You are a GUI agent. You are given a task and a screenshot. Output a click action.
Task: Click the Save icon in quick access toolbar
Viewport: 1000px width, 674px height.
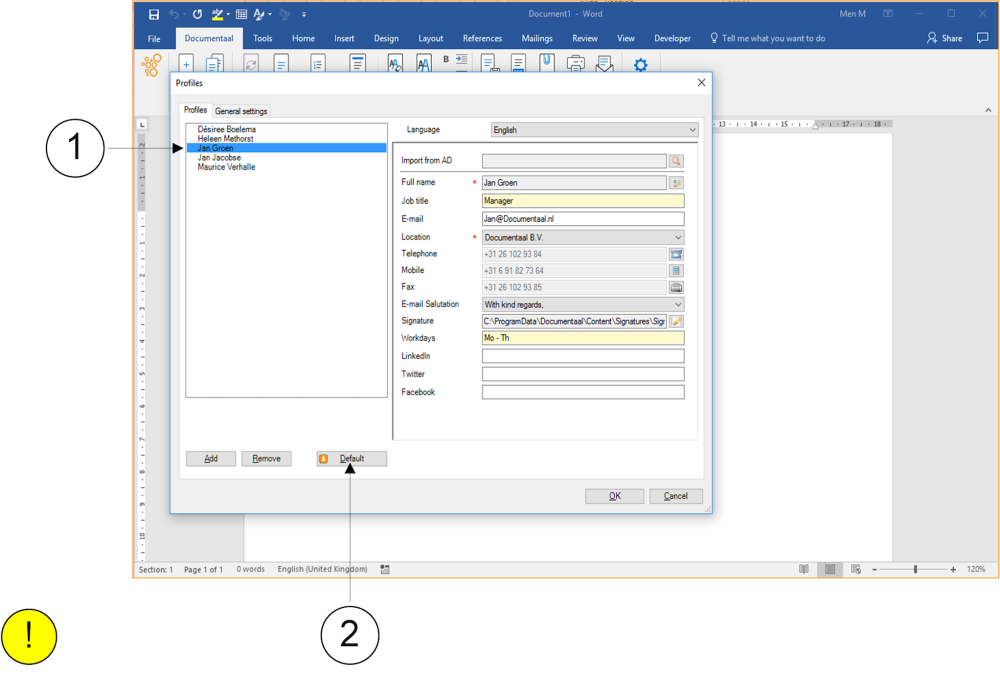point(154,14)
